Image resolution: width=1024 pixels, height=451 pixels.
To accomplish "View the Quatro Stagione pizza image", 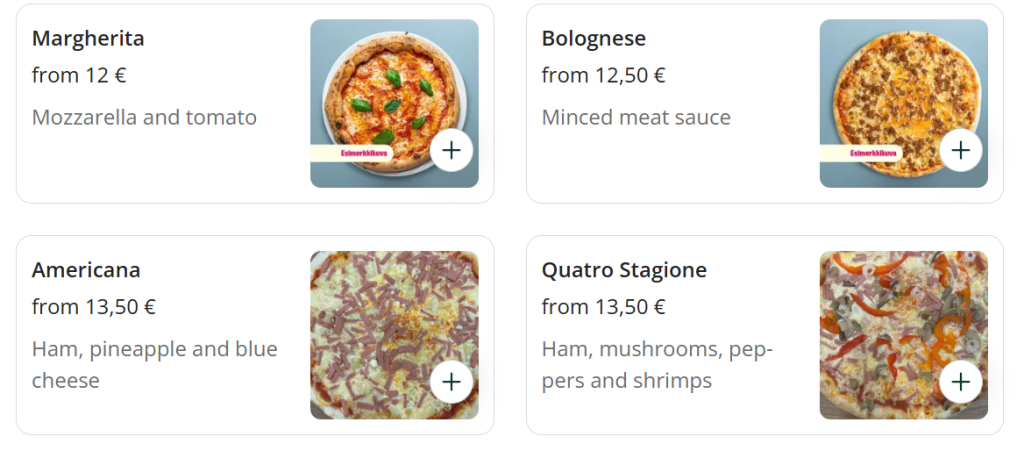I will [x=890, y=320].
